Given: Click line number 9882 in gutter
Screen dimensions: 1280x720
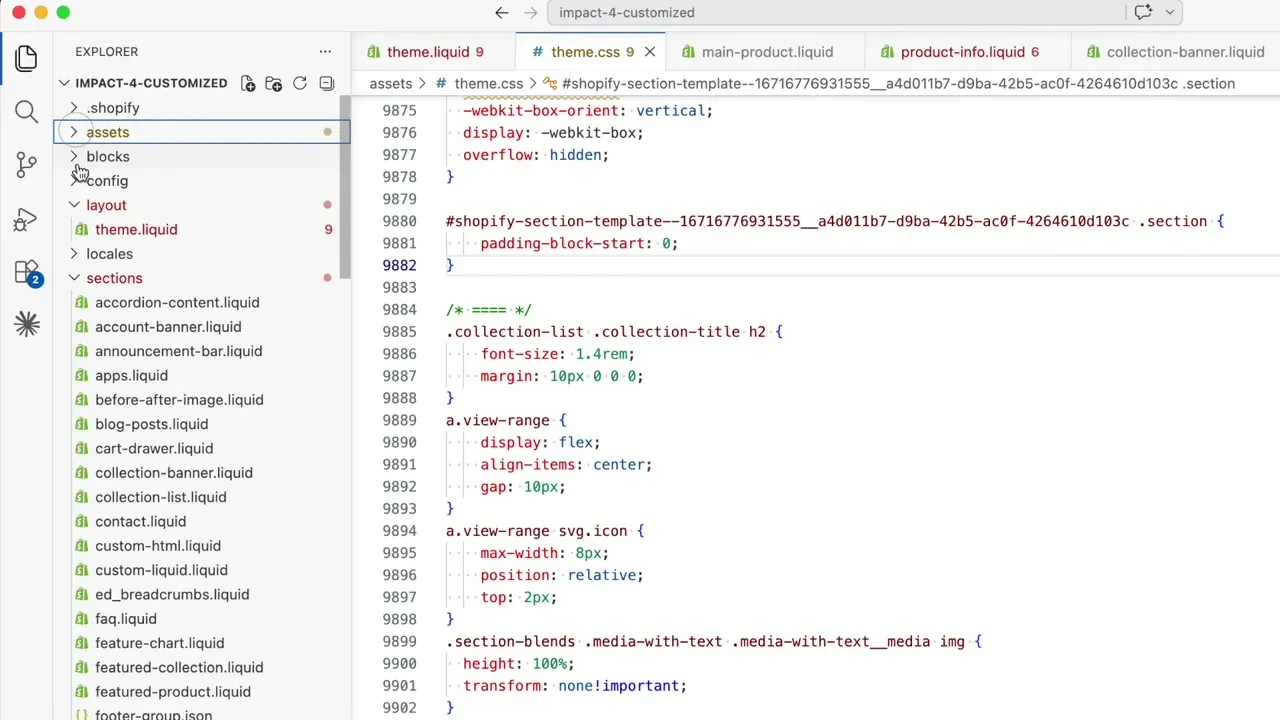Looking at the screenshot, I should tap(399, 265).
